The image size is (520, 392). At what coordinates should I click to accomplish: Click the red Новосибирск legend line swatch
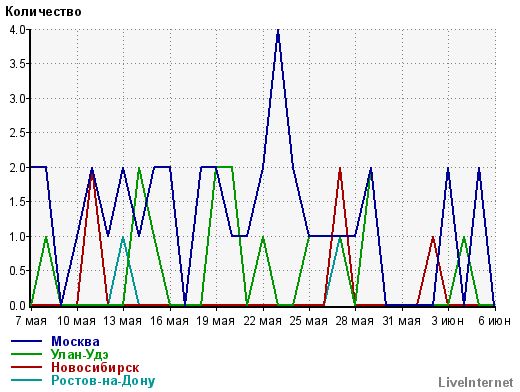pyautogui.click(x=27, y=367)
